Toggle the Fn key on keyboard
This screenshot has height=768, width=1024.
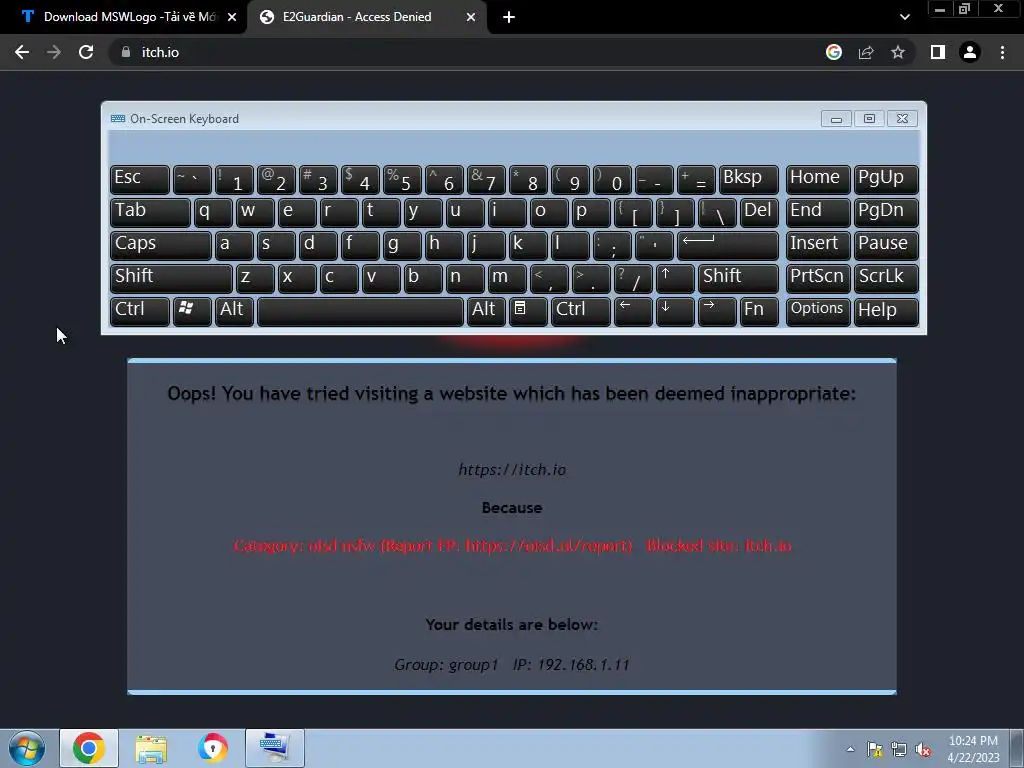click(759, 312)
